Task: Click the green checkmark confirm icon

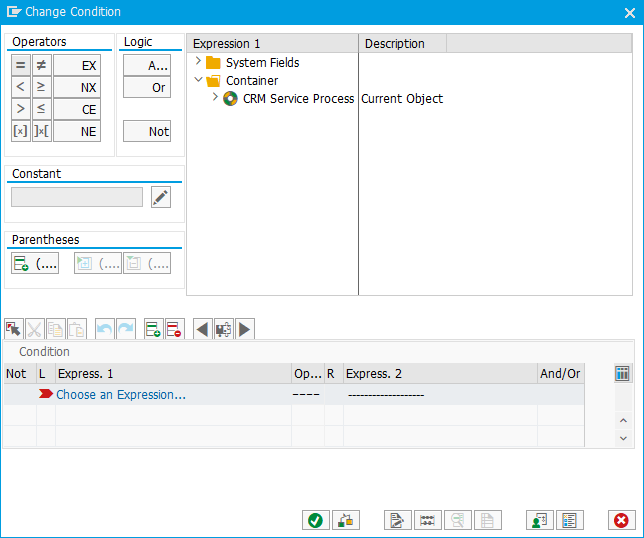Action: (316, 520)
